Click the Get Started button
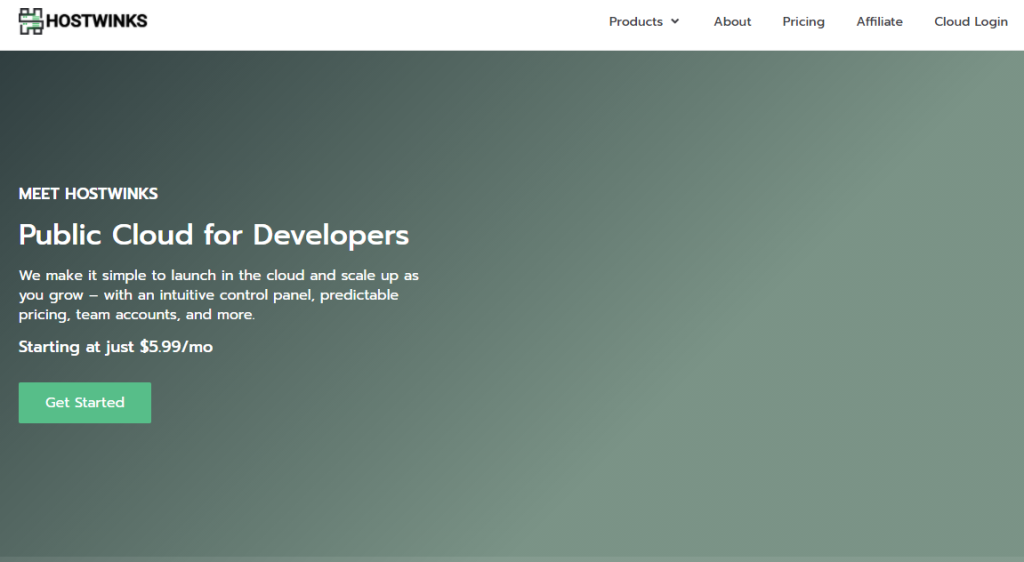 click(x=85, y=403)
